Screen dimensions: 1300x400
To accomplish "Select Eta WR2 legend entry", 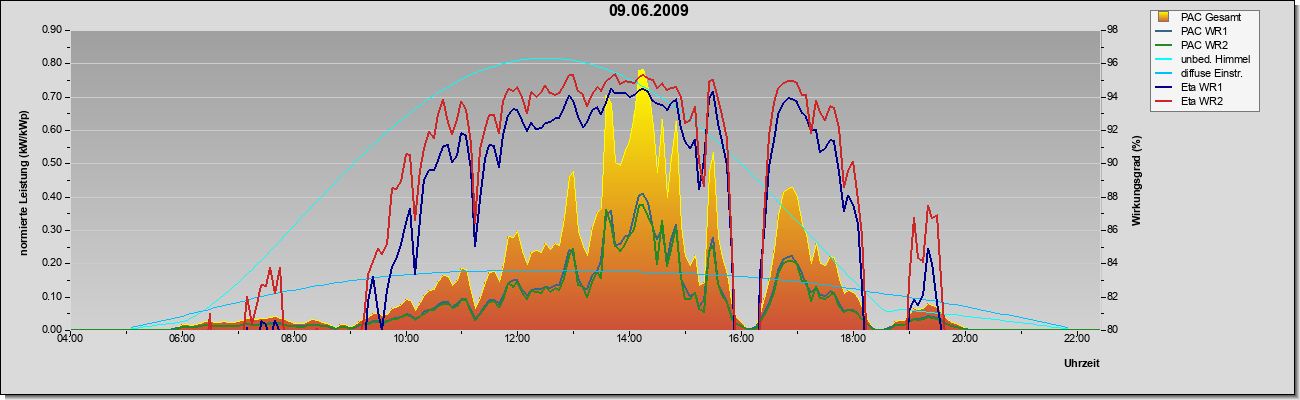I will pyautogui.click(x=1199, y=101).
